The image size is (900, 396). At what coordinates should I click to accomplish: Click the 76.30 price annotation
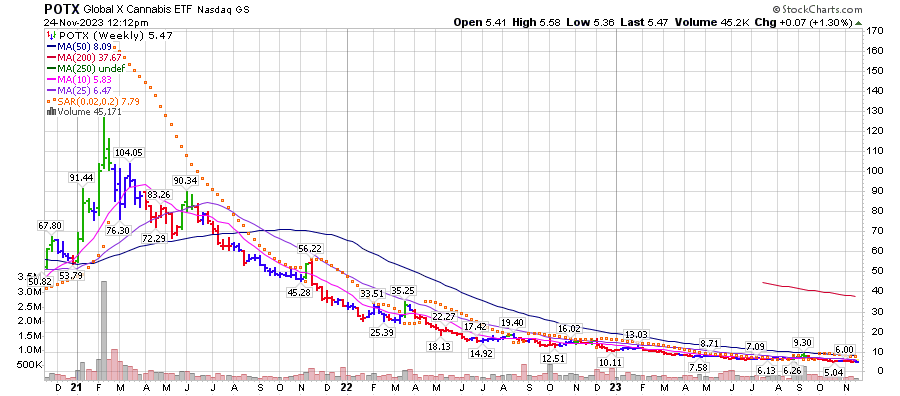click(x=119, y=230)
